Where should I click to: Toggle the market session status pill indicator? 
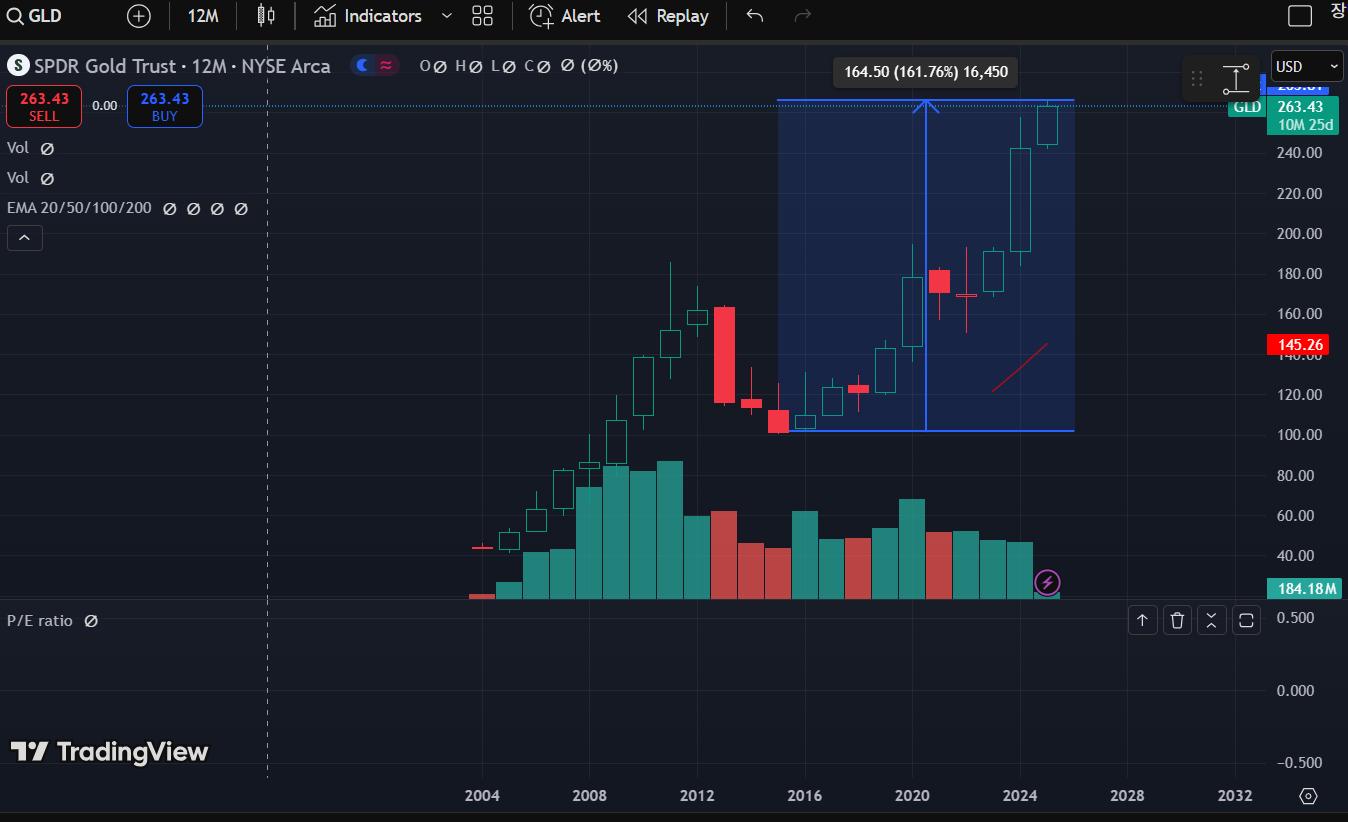click(x=375, y=66)
